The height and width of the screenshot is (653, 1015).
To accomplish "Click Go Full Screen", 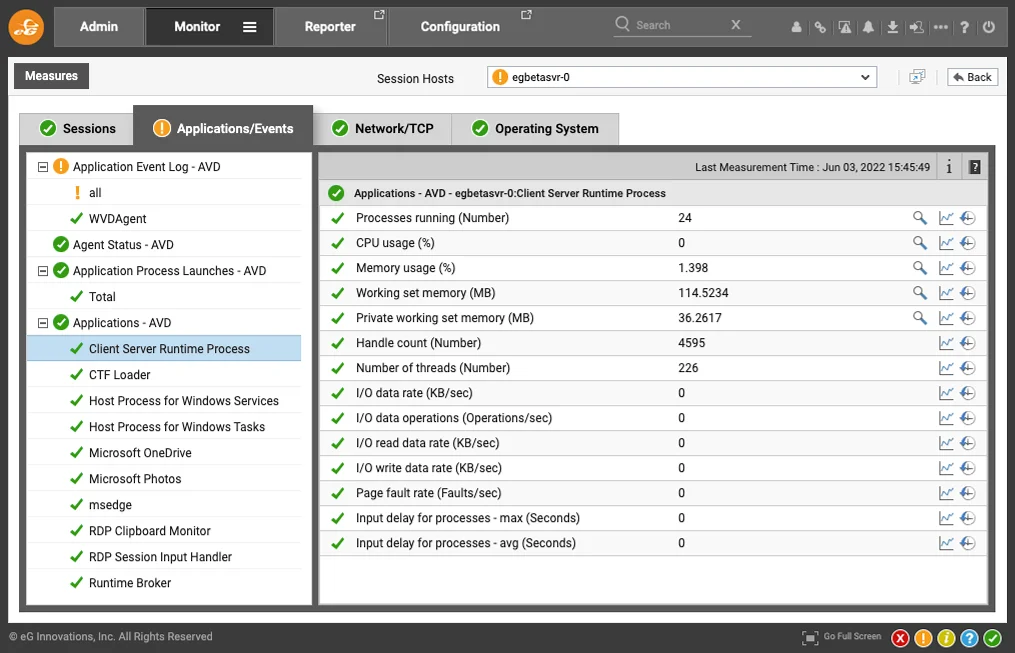I will point(842,637).
